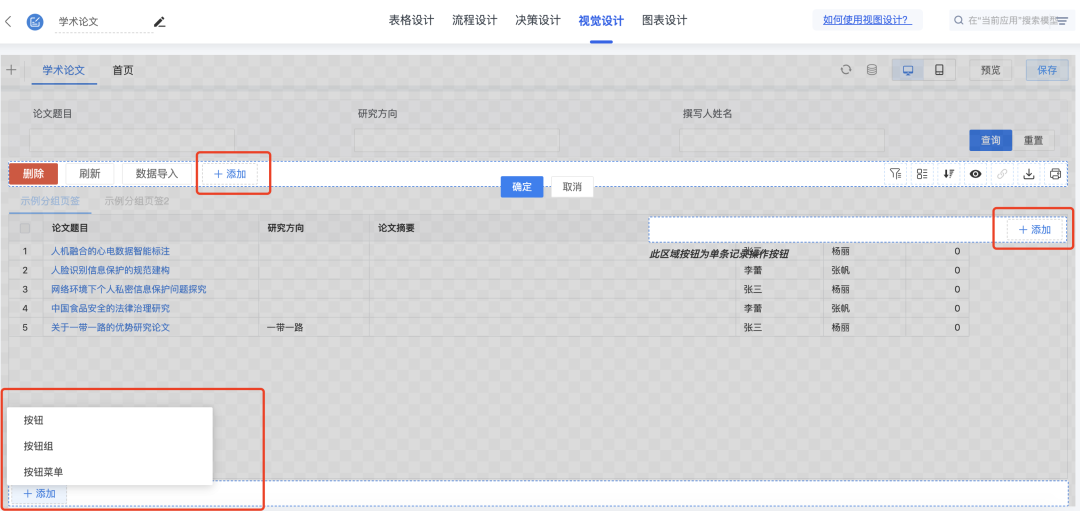Click the search magnifier icon
The height and width of the screenshot is (511, 1080).
click(958, 21)
